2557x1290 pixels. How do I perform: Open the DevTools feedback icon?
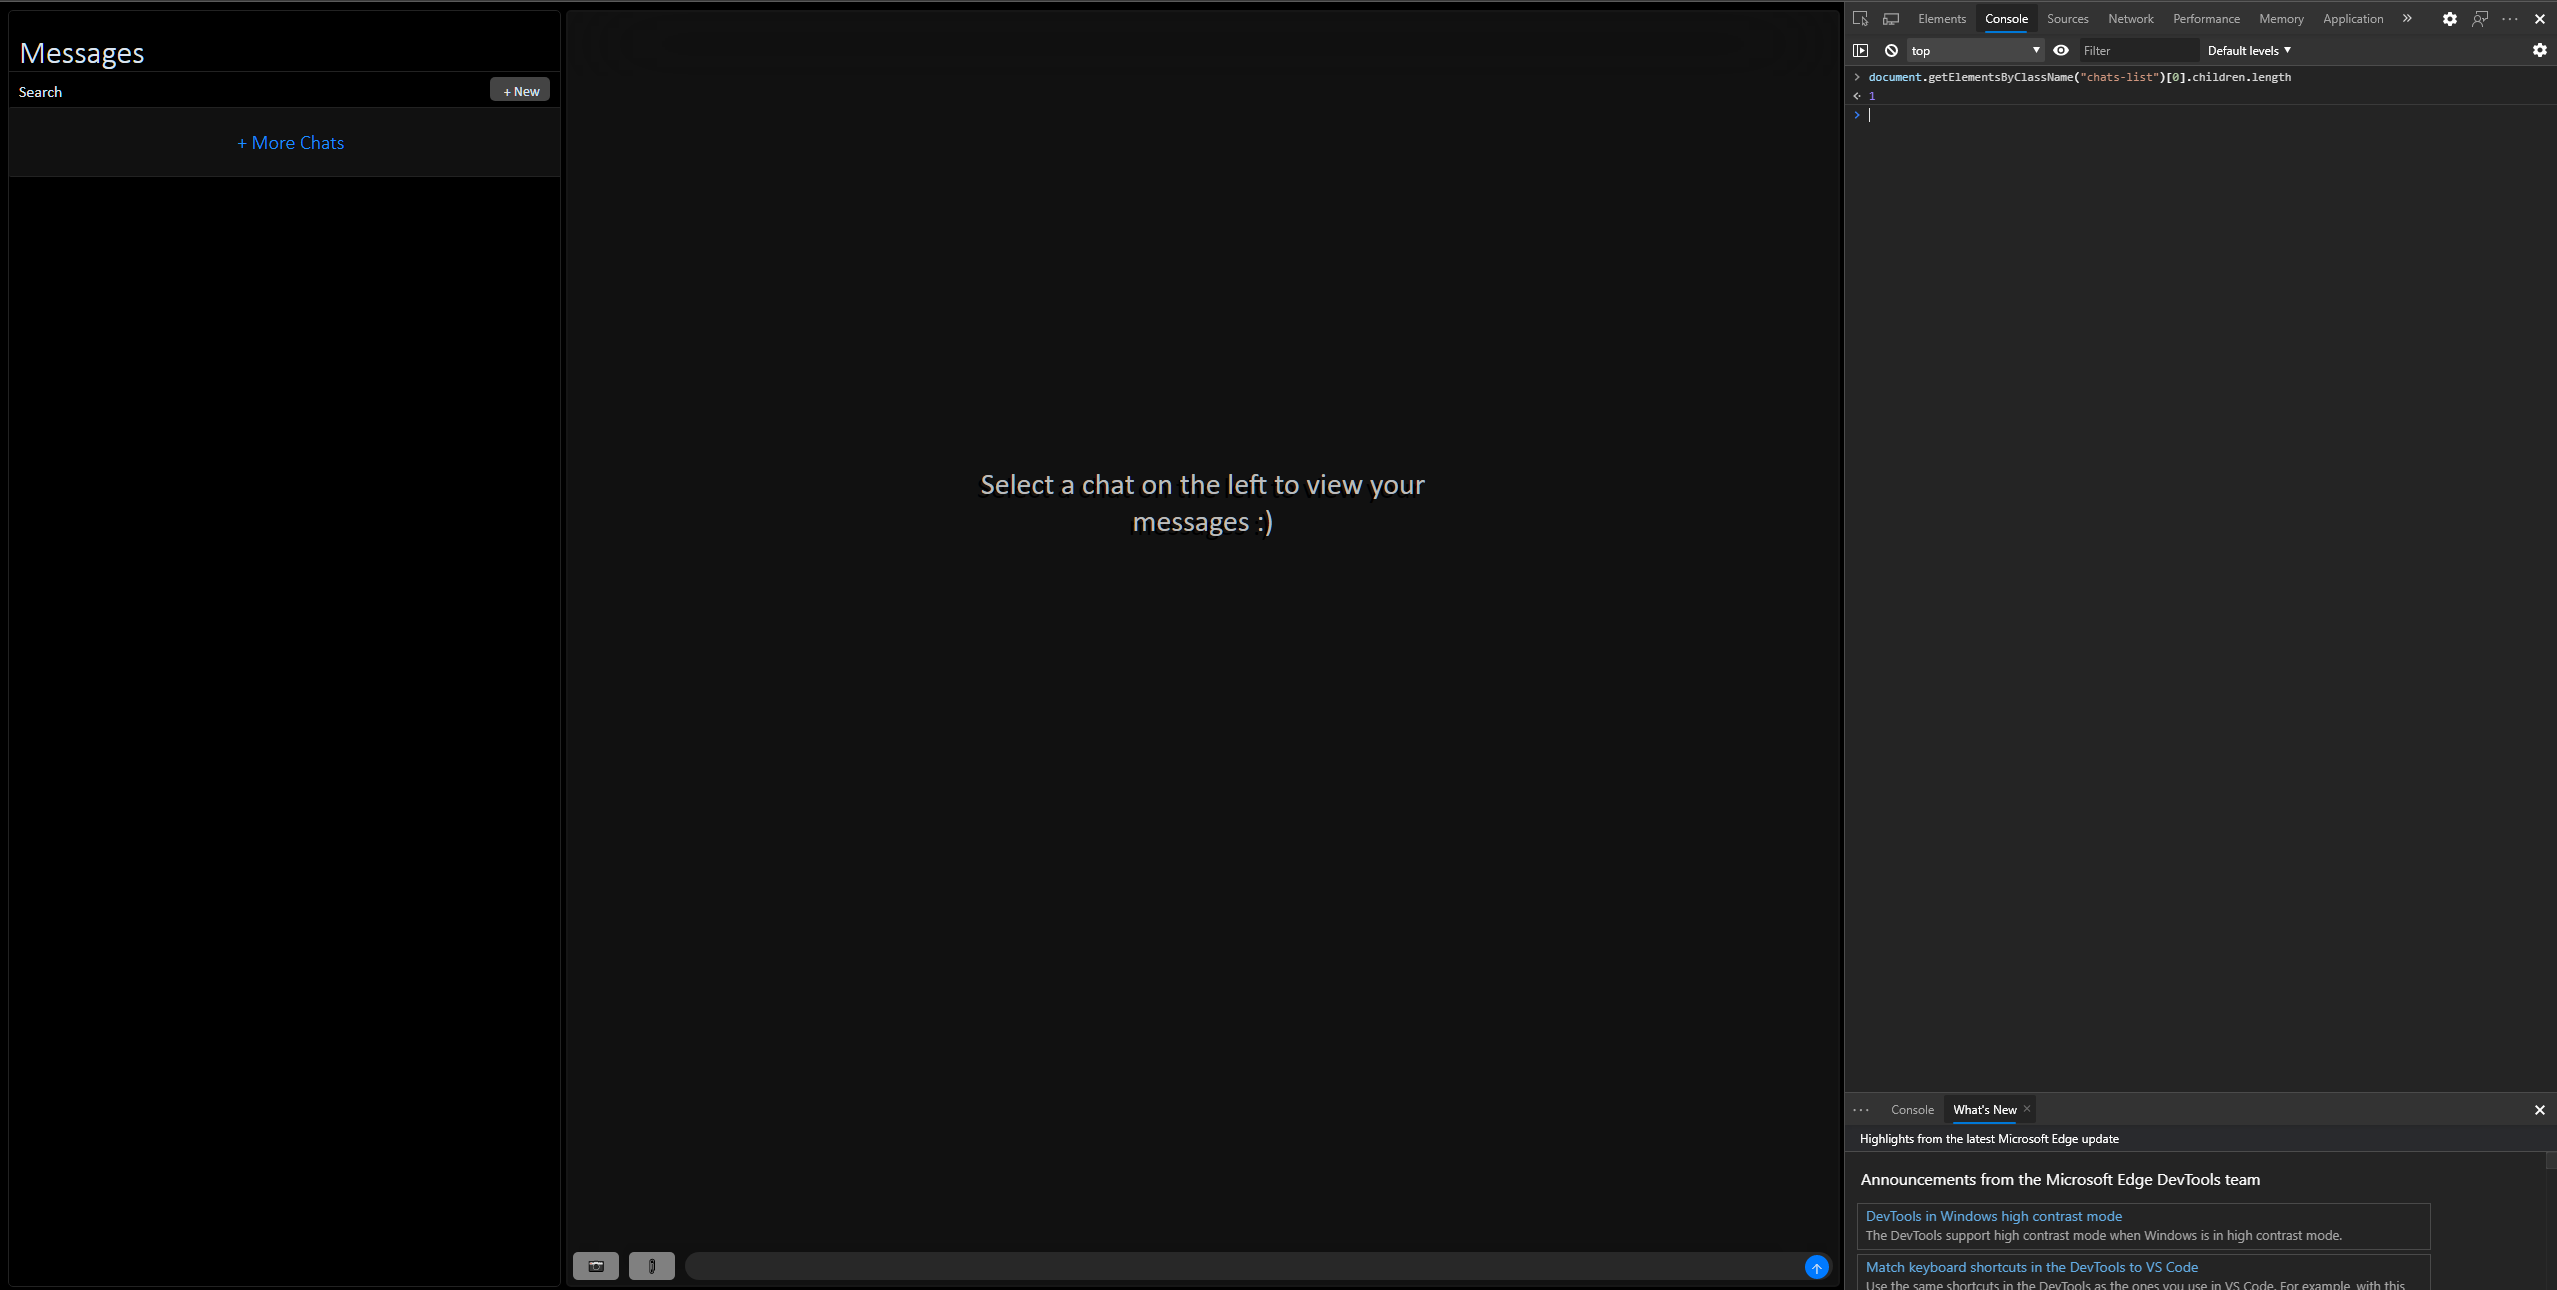(2479, 18)
